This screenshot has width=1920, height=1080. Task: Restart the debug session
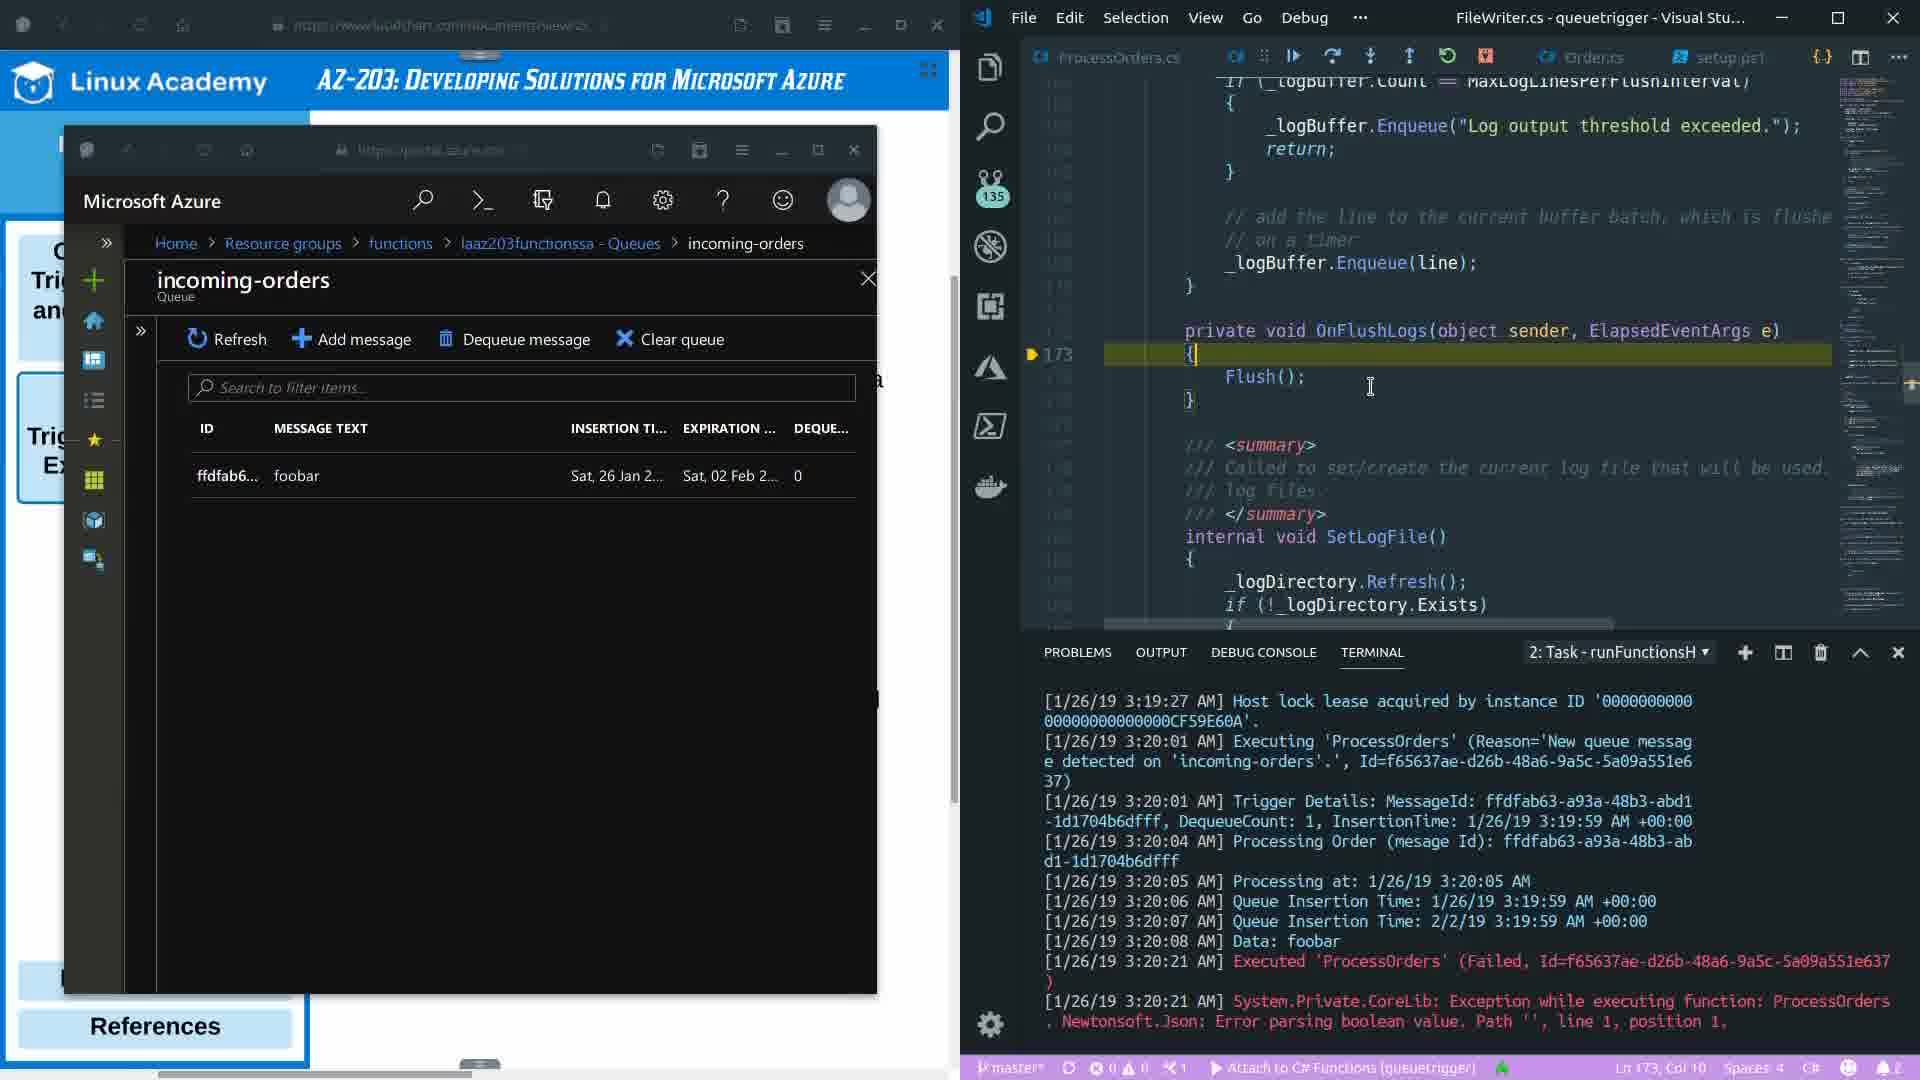(x=1447, y=56)
